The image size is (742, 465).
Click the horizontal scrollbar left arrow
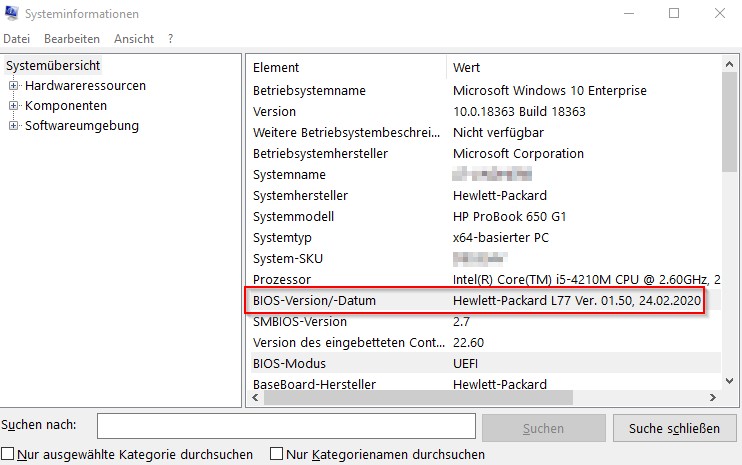[x=256, y=397]
